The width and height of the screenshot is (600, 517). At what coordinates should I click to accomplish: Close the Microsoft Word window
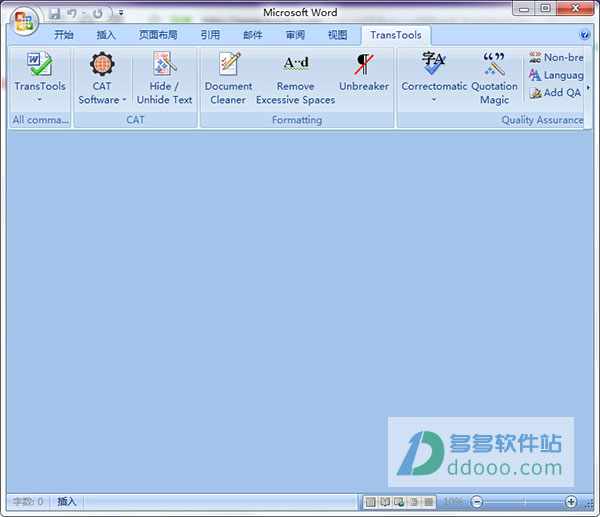575,8
